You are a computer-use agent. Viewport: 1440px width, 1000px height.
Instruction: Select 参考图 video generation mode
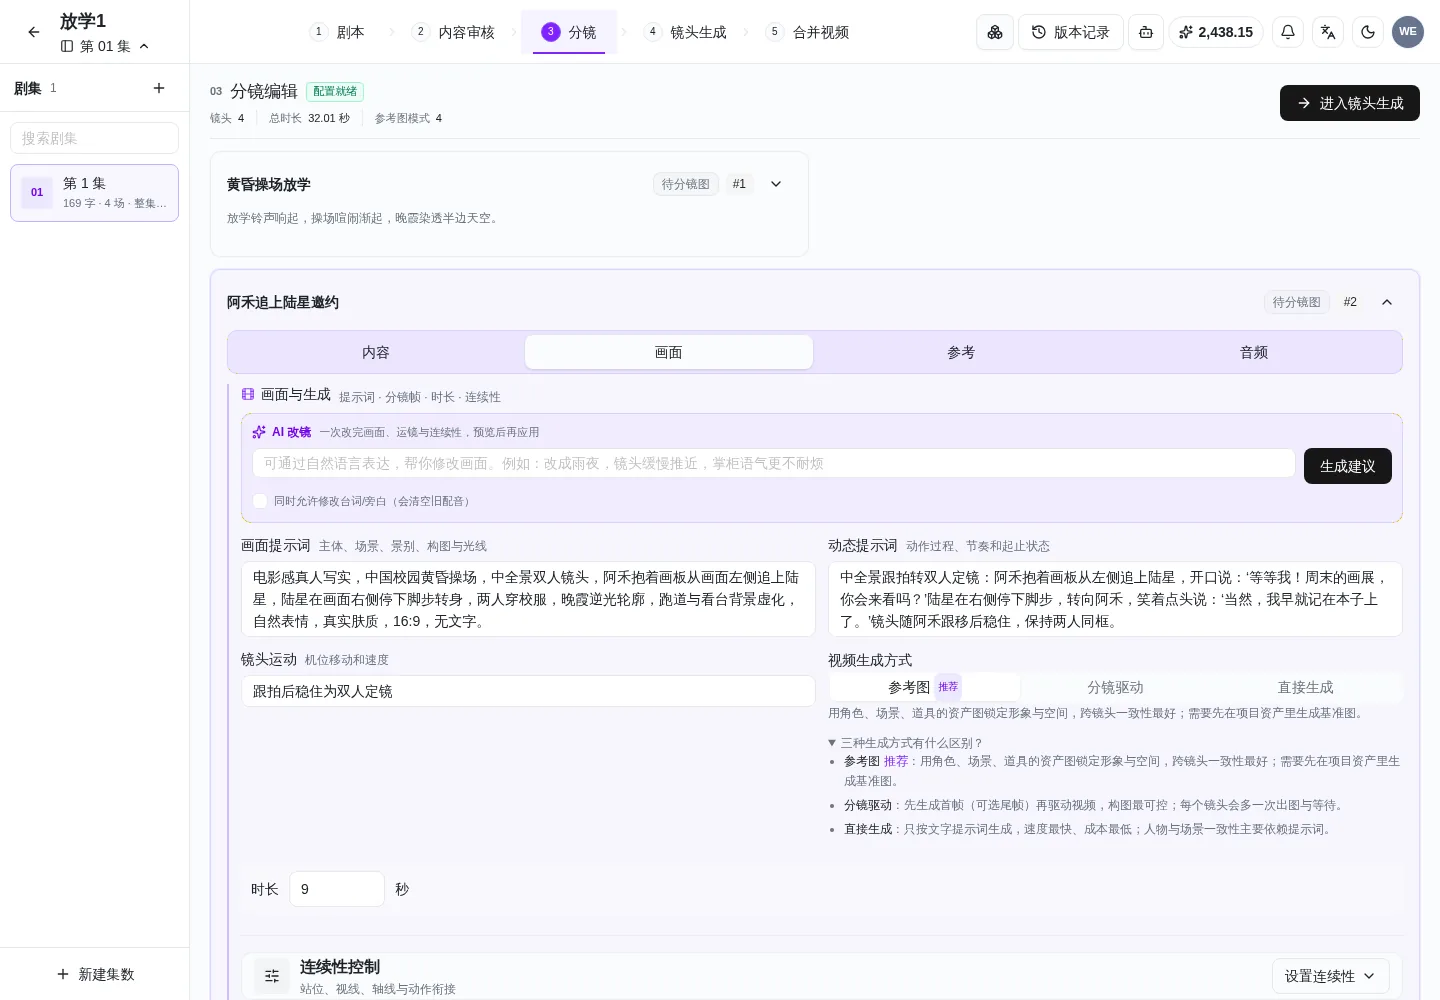pos(924,687)
